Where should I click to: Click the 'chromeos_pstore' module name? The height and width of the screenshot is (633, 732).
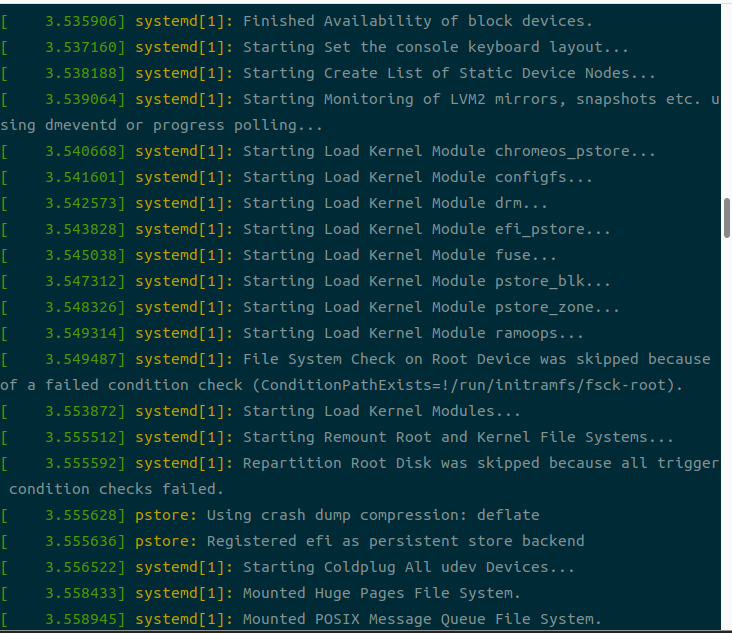click(x=562, y=152)
